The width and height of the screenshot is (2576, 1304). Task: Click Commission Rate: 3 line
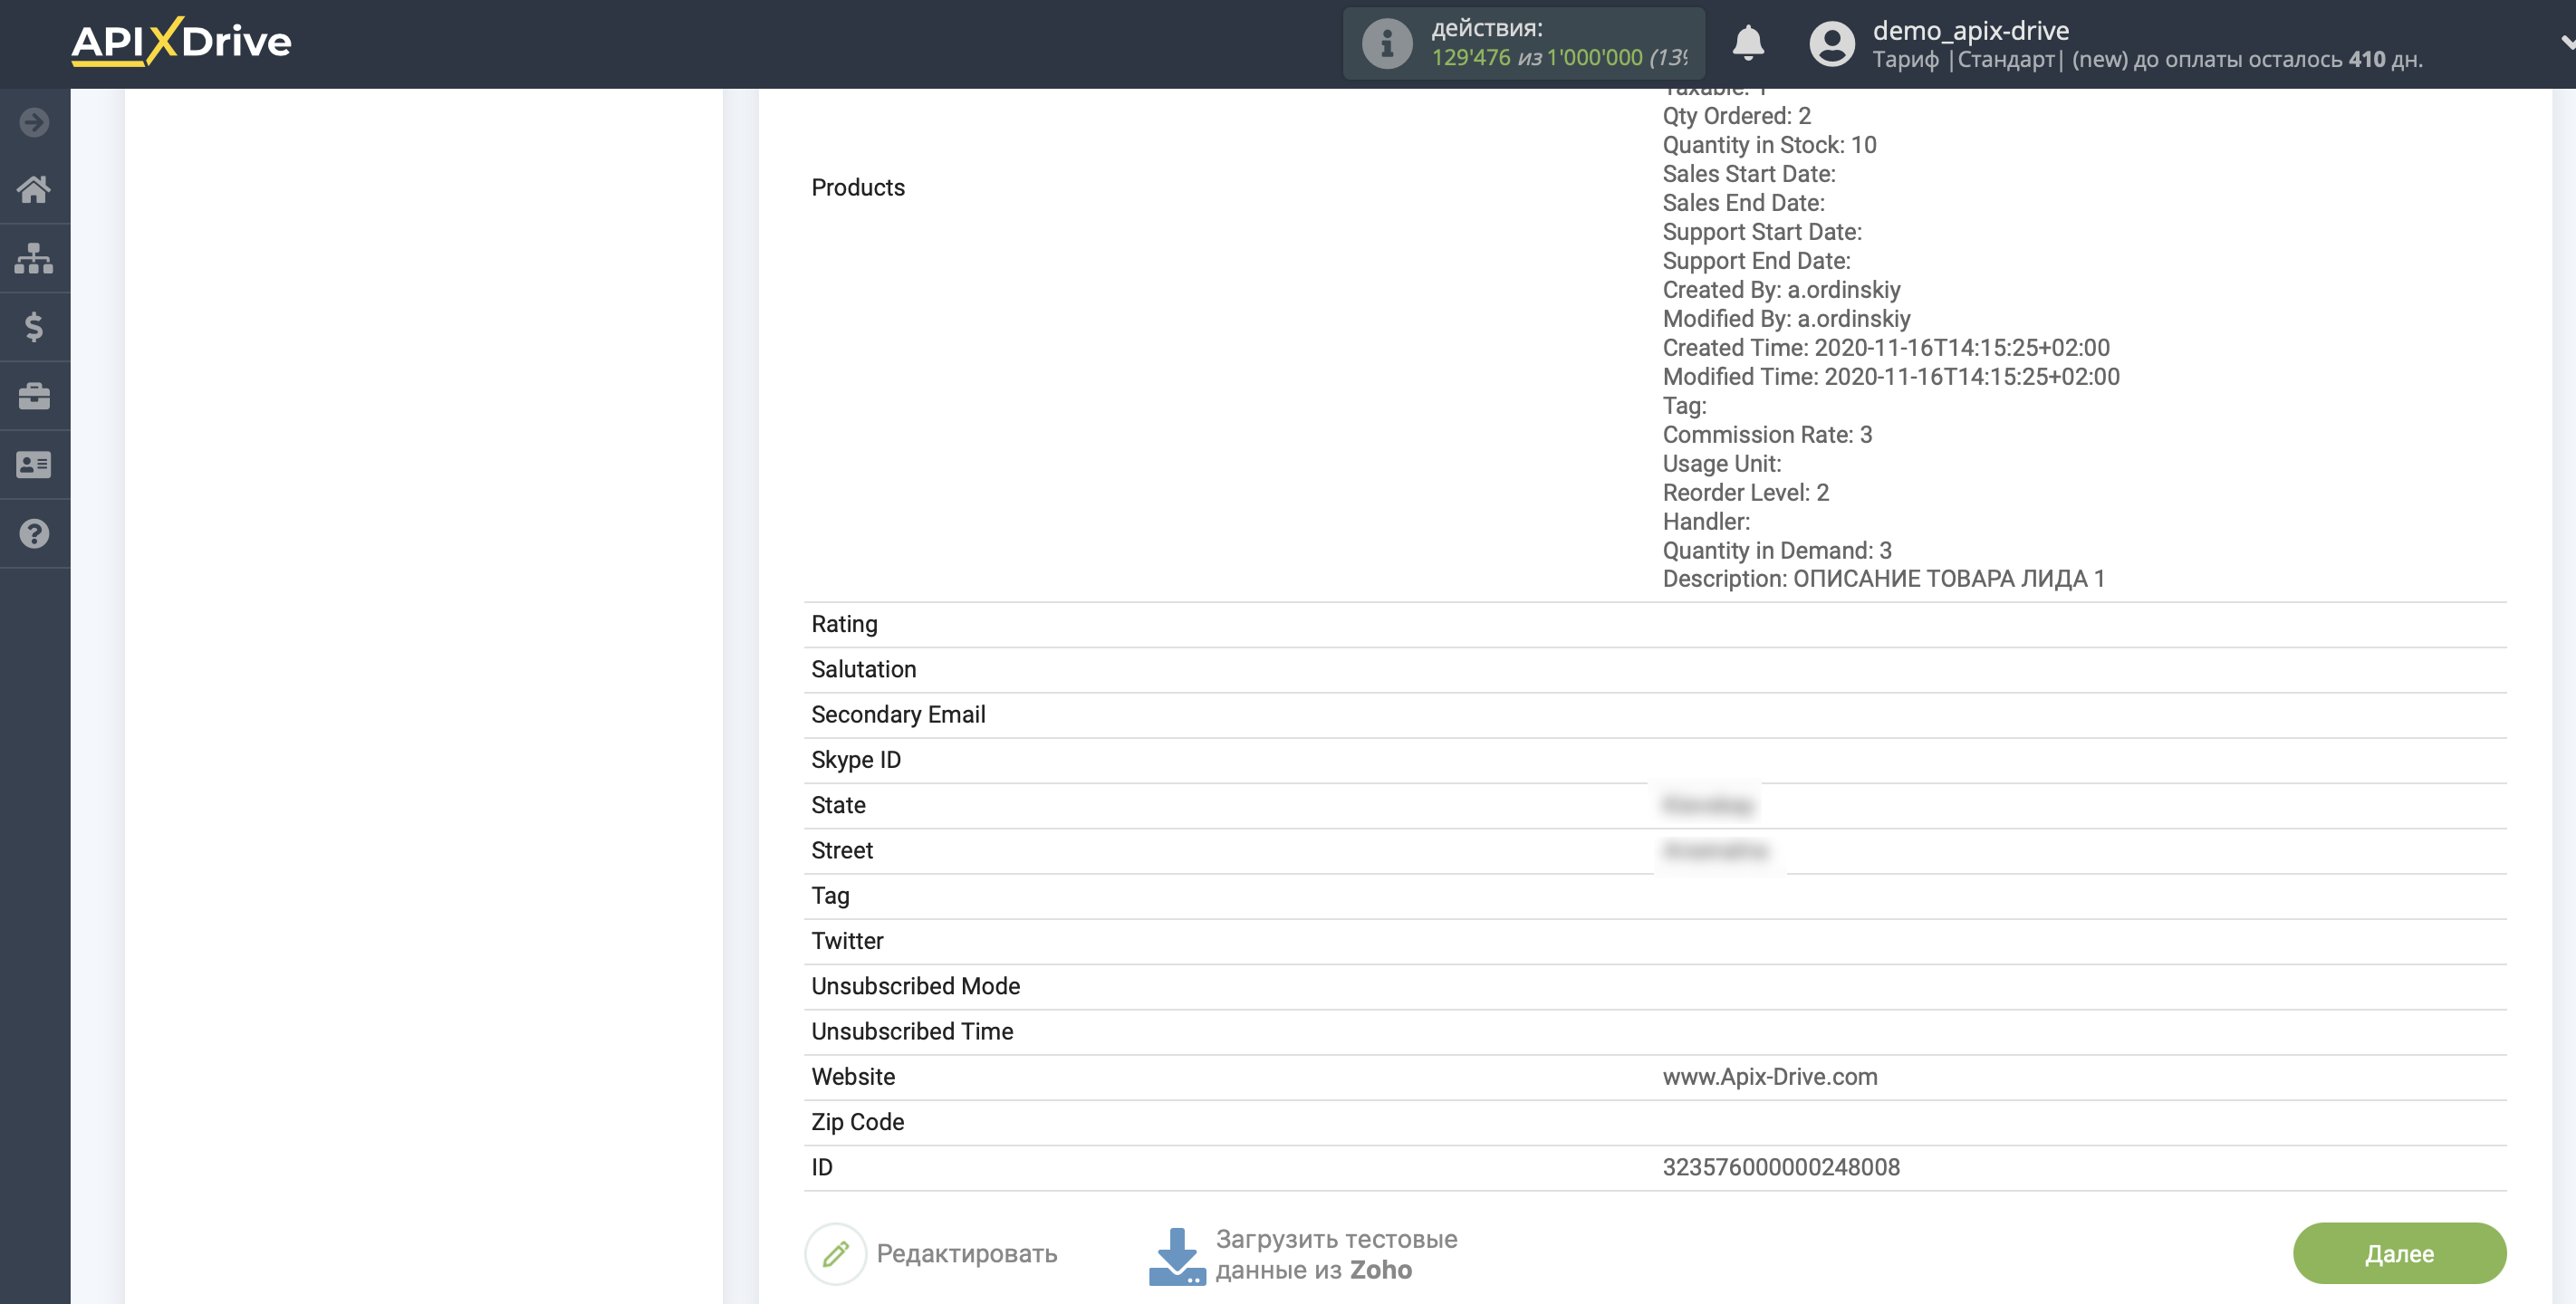coord(1766,435)
